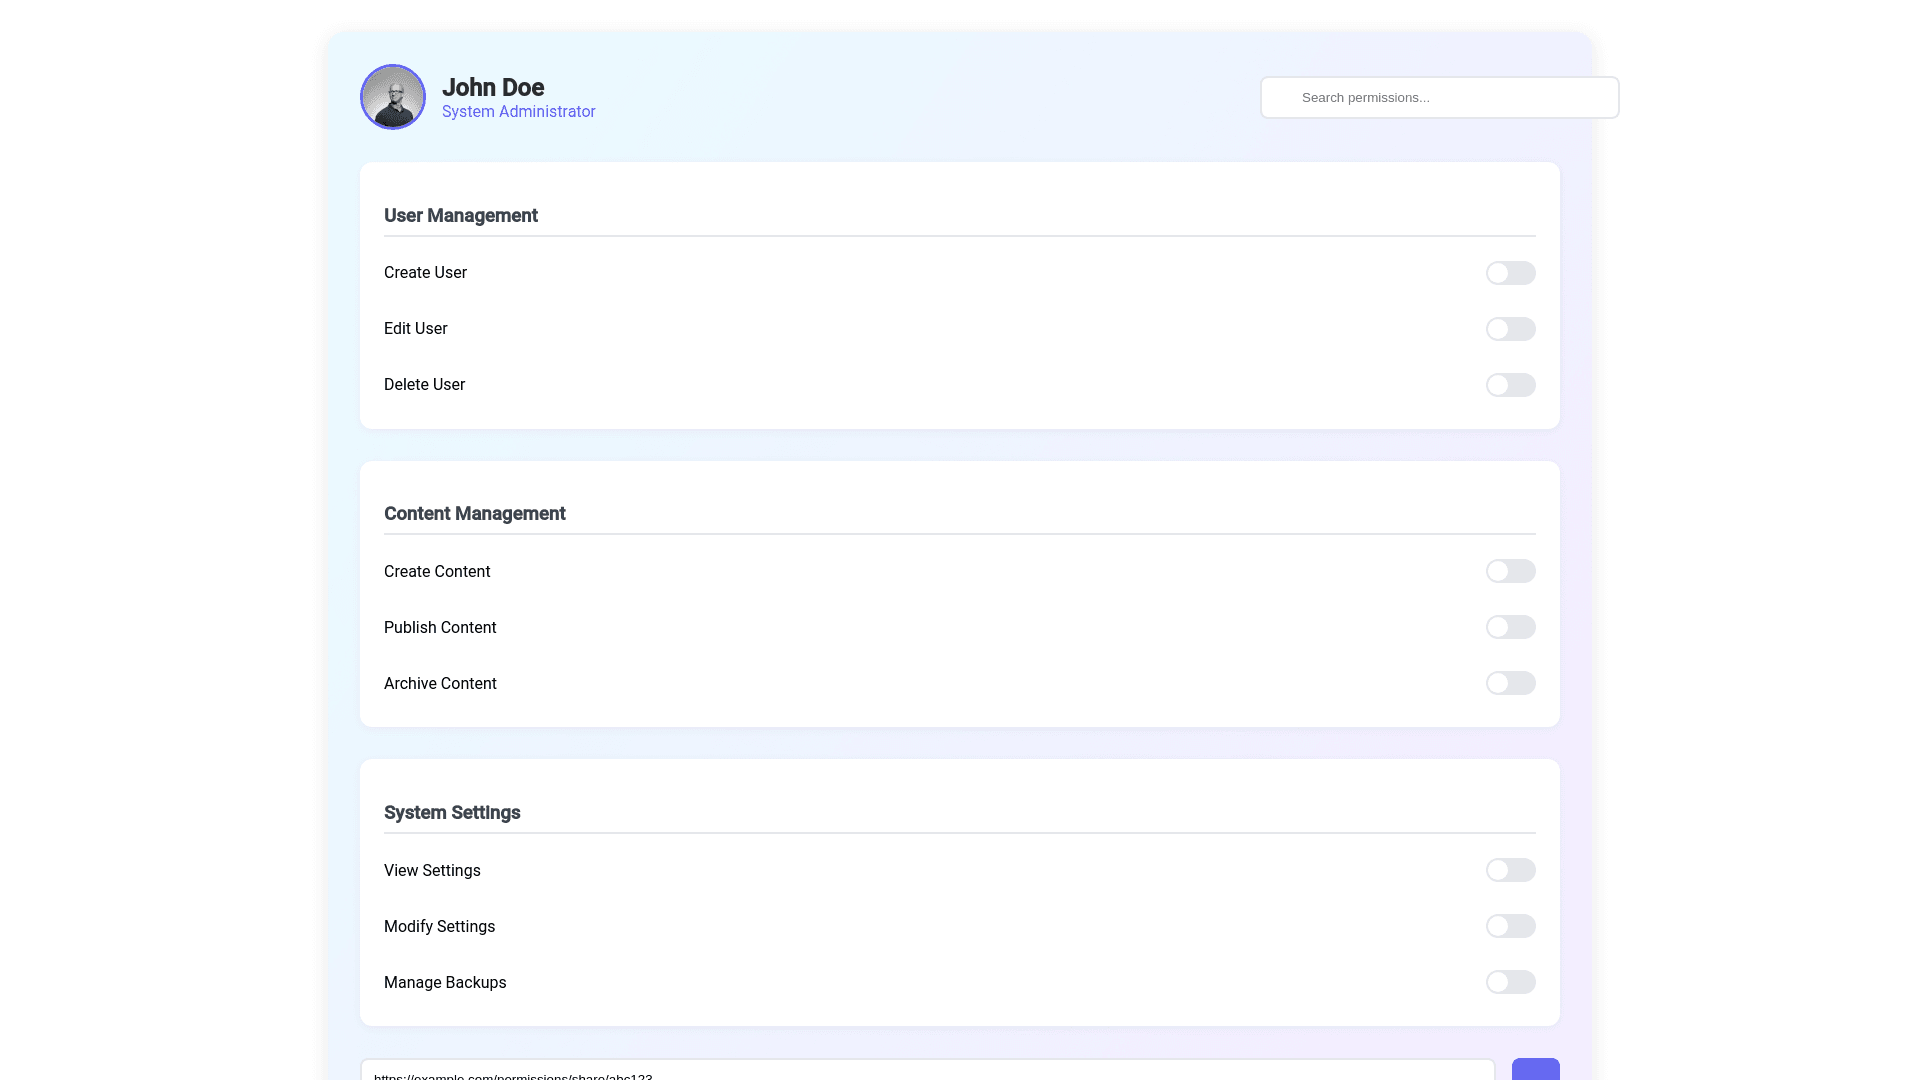Turn on Modify Settings switch
Screen dimensions: 1920x1080
(x=1510, y=926)
